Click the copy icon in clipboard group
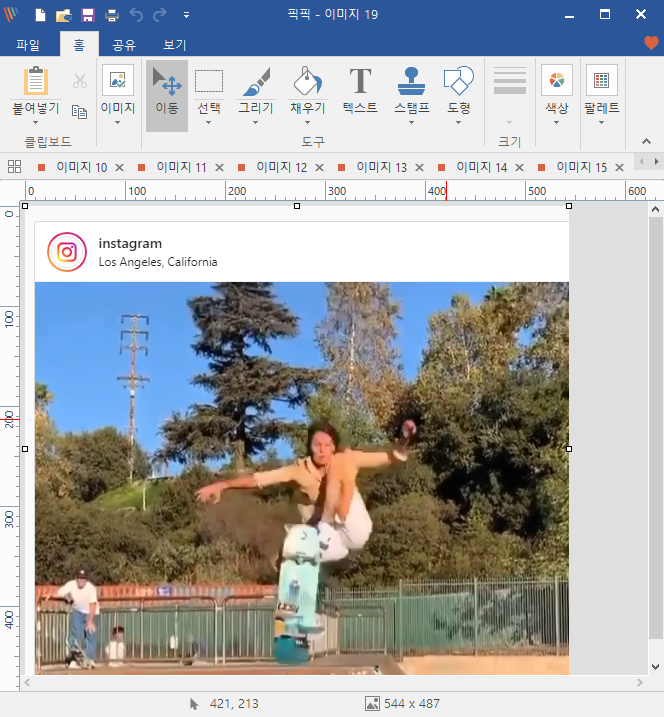 pos(80,111)
